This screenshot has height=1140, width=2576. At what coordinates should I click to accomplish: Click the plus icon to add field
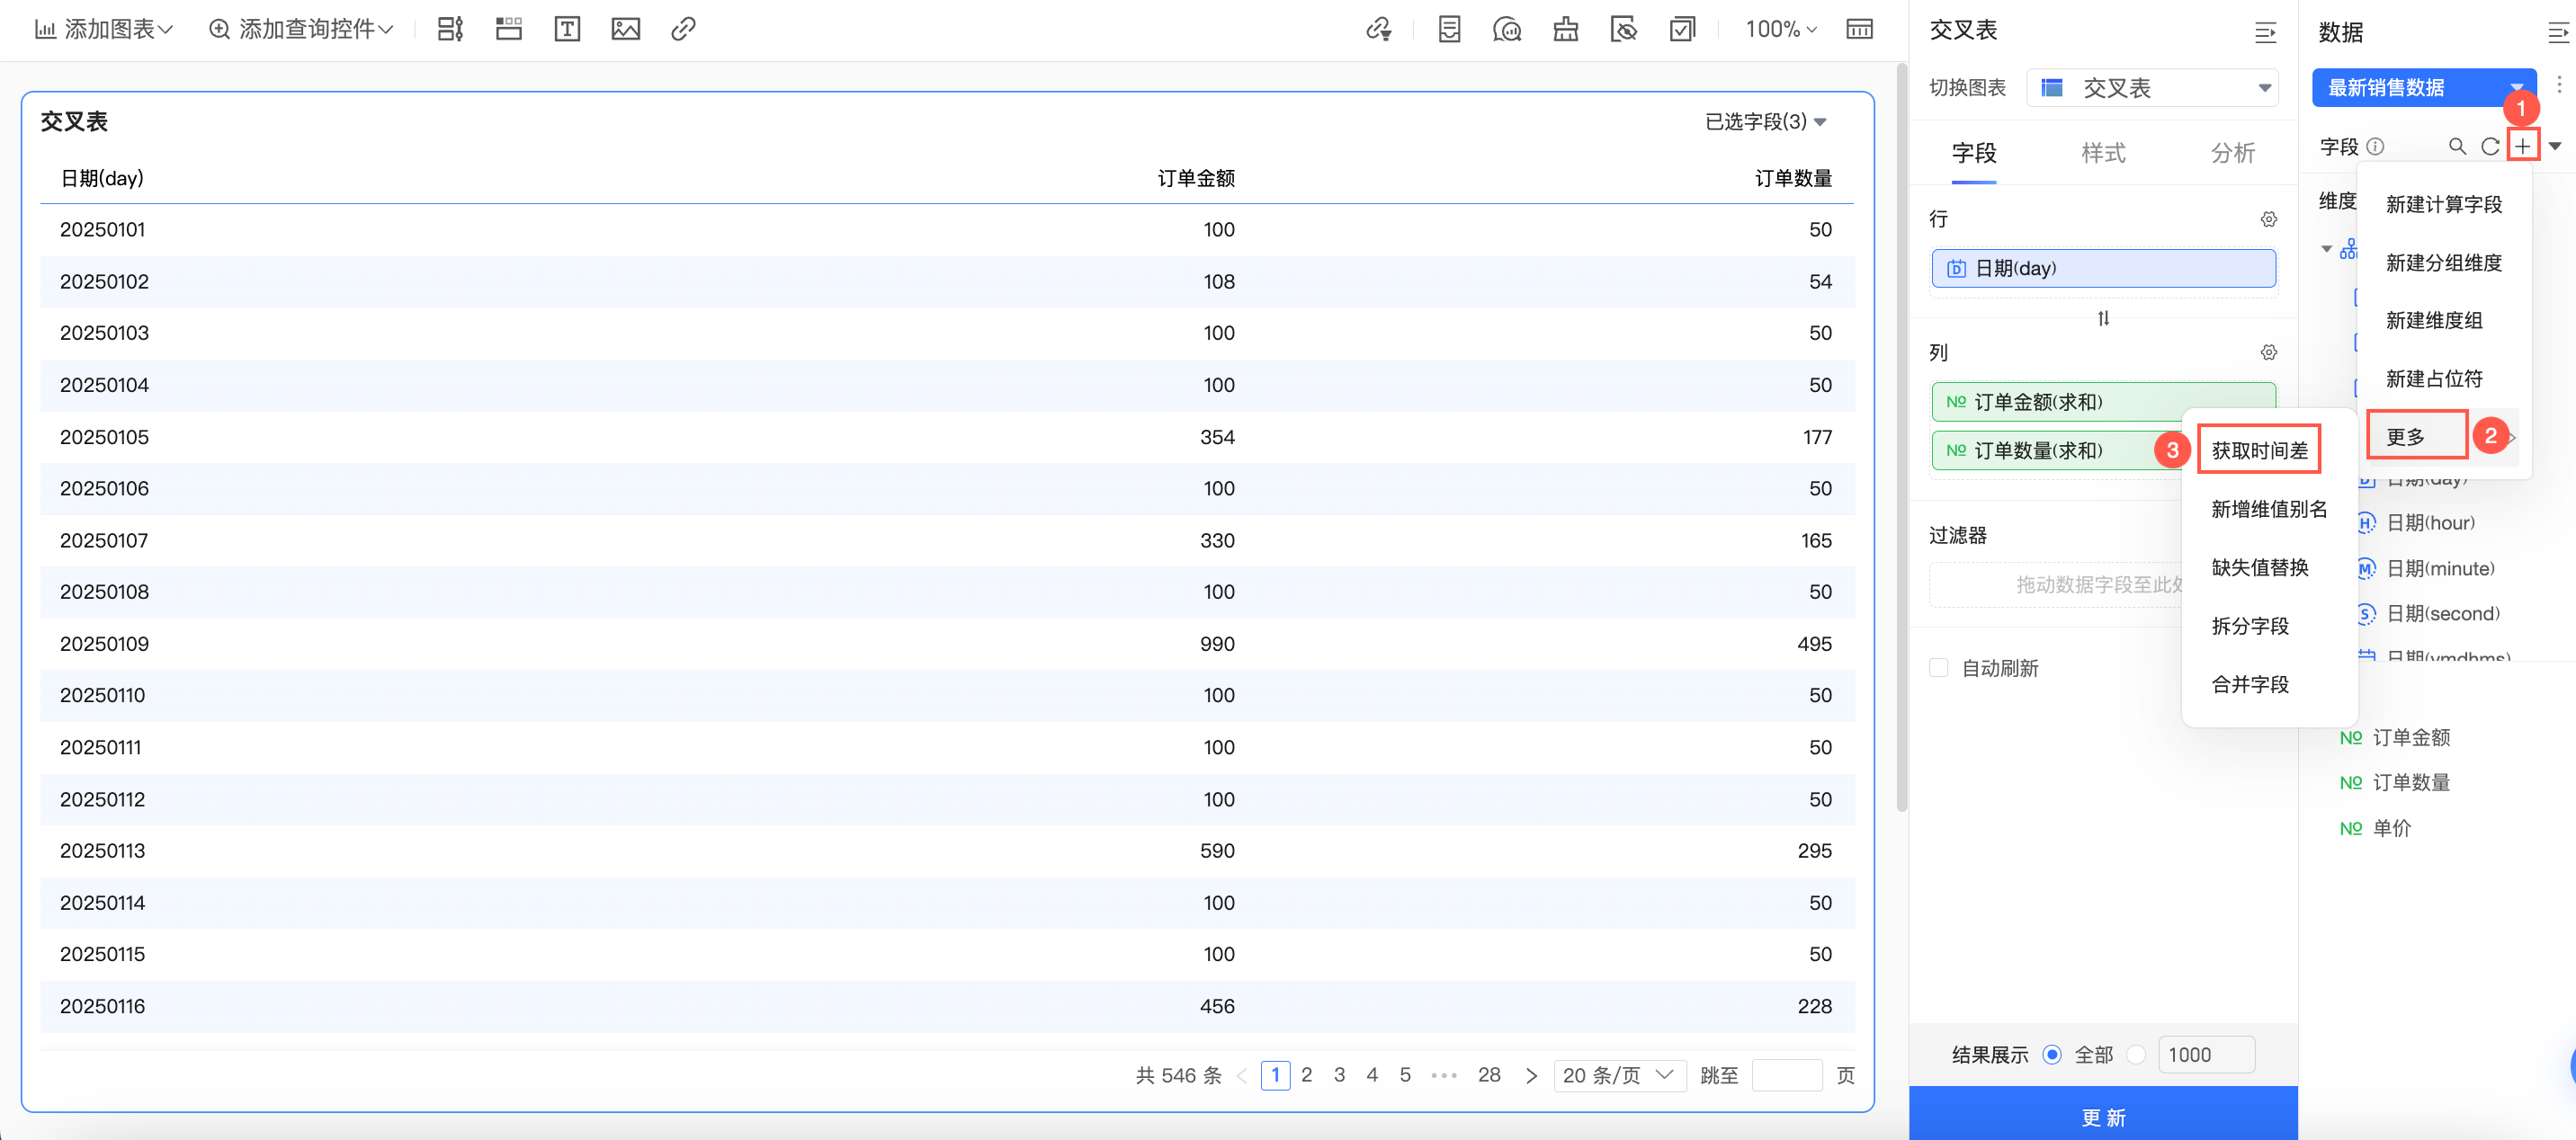tap(2522, 146)
